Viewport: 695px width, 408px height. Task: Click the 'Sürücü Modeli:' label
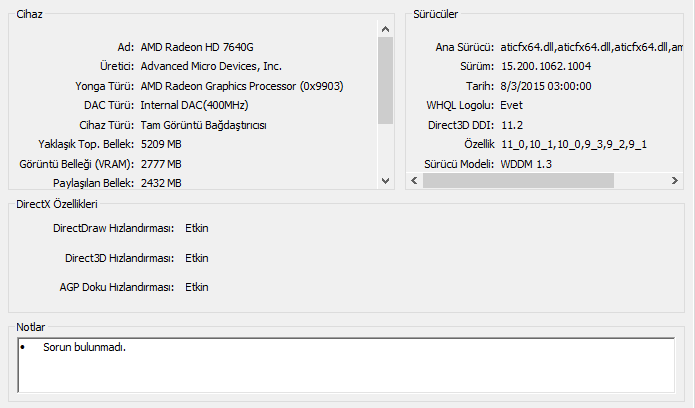pos(459,164)
